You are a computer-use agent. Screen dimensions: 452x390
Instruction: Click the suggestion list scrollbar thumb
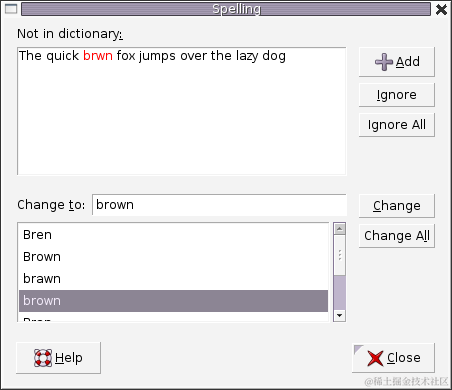click(339, 255)
